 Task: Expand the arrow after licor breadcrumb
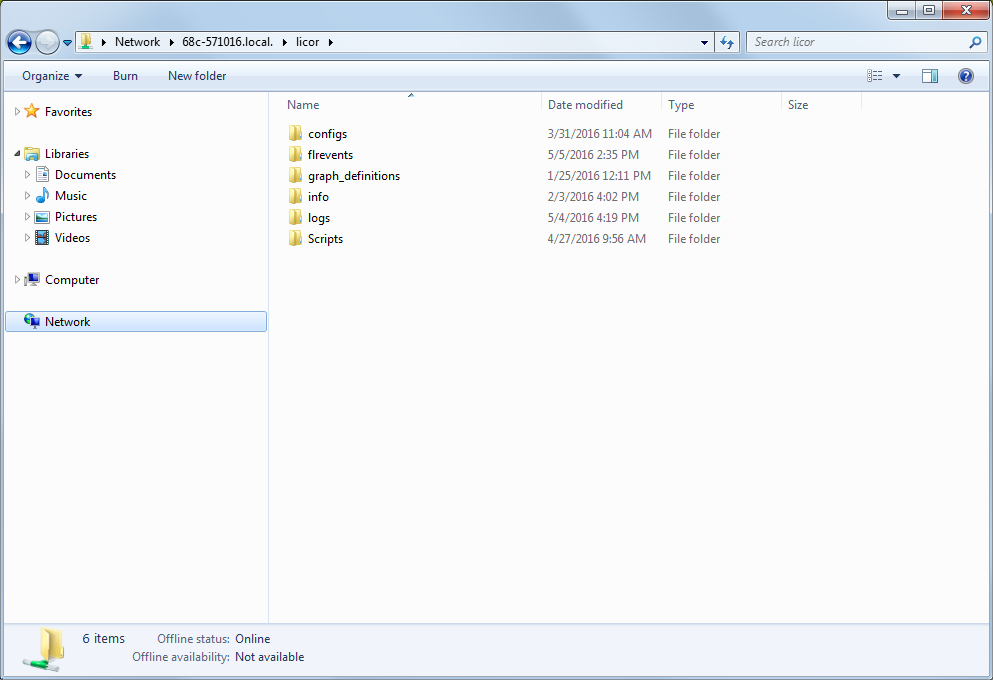331,42
